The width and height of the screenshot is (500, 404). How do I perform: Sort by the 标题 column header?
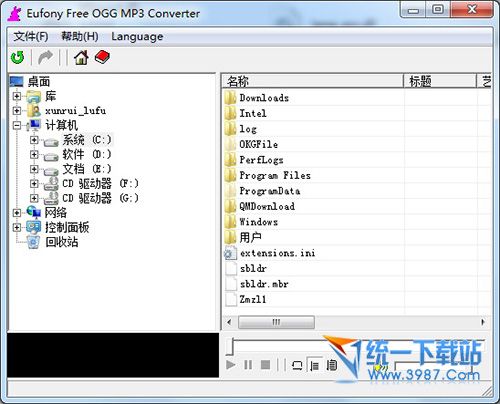click(440, 81)
